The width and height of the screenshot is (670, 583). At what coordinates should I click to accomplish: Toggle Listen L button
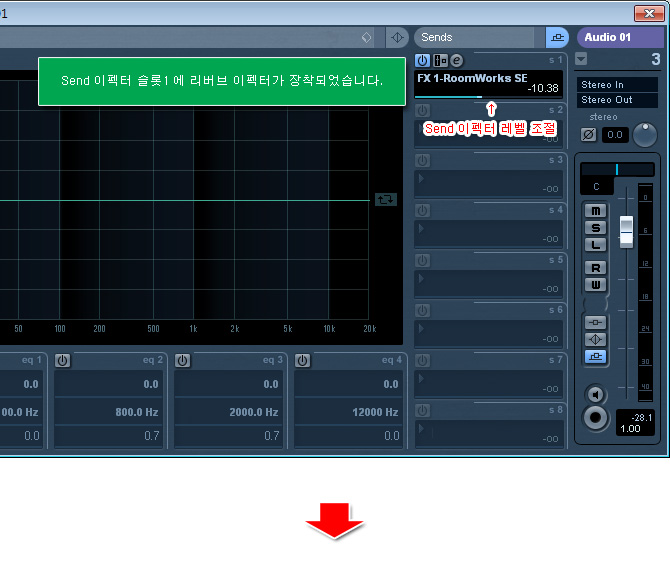tap(596, 245)
